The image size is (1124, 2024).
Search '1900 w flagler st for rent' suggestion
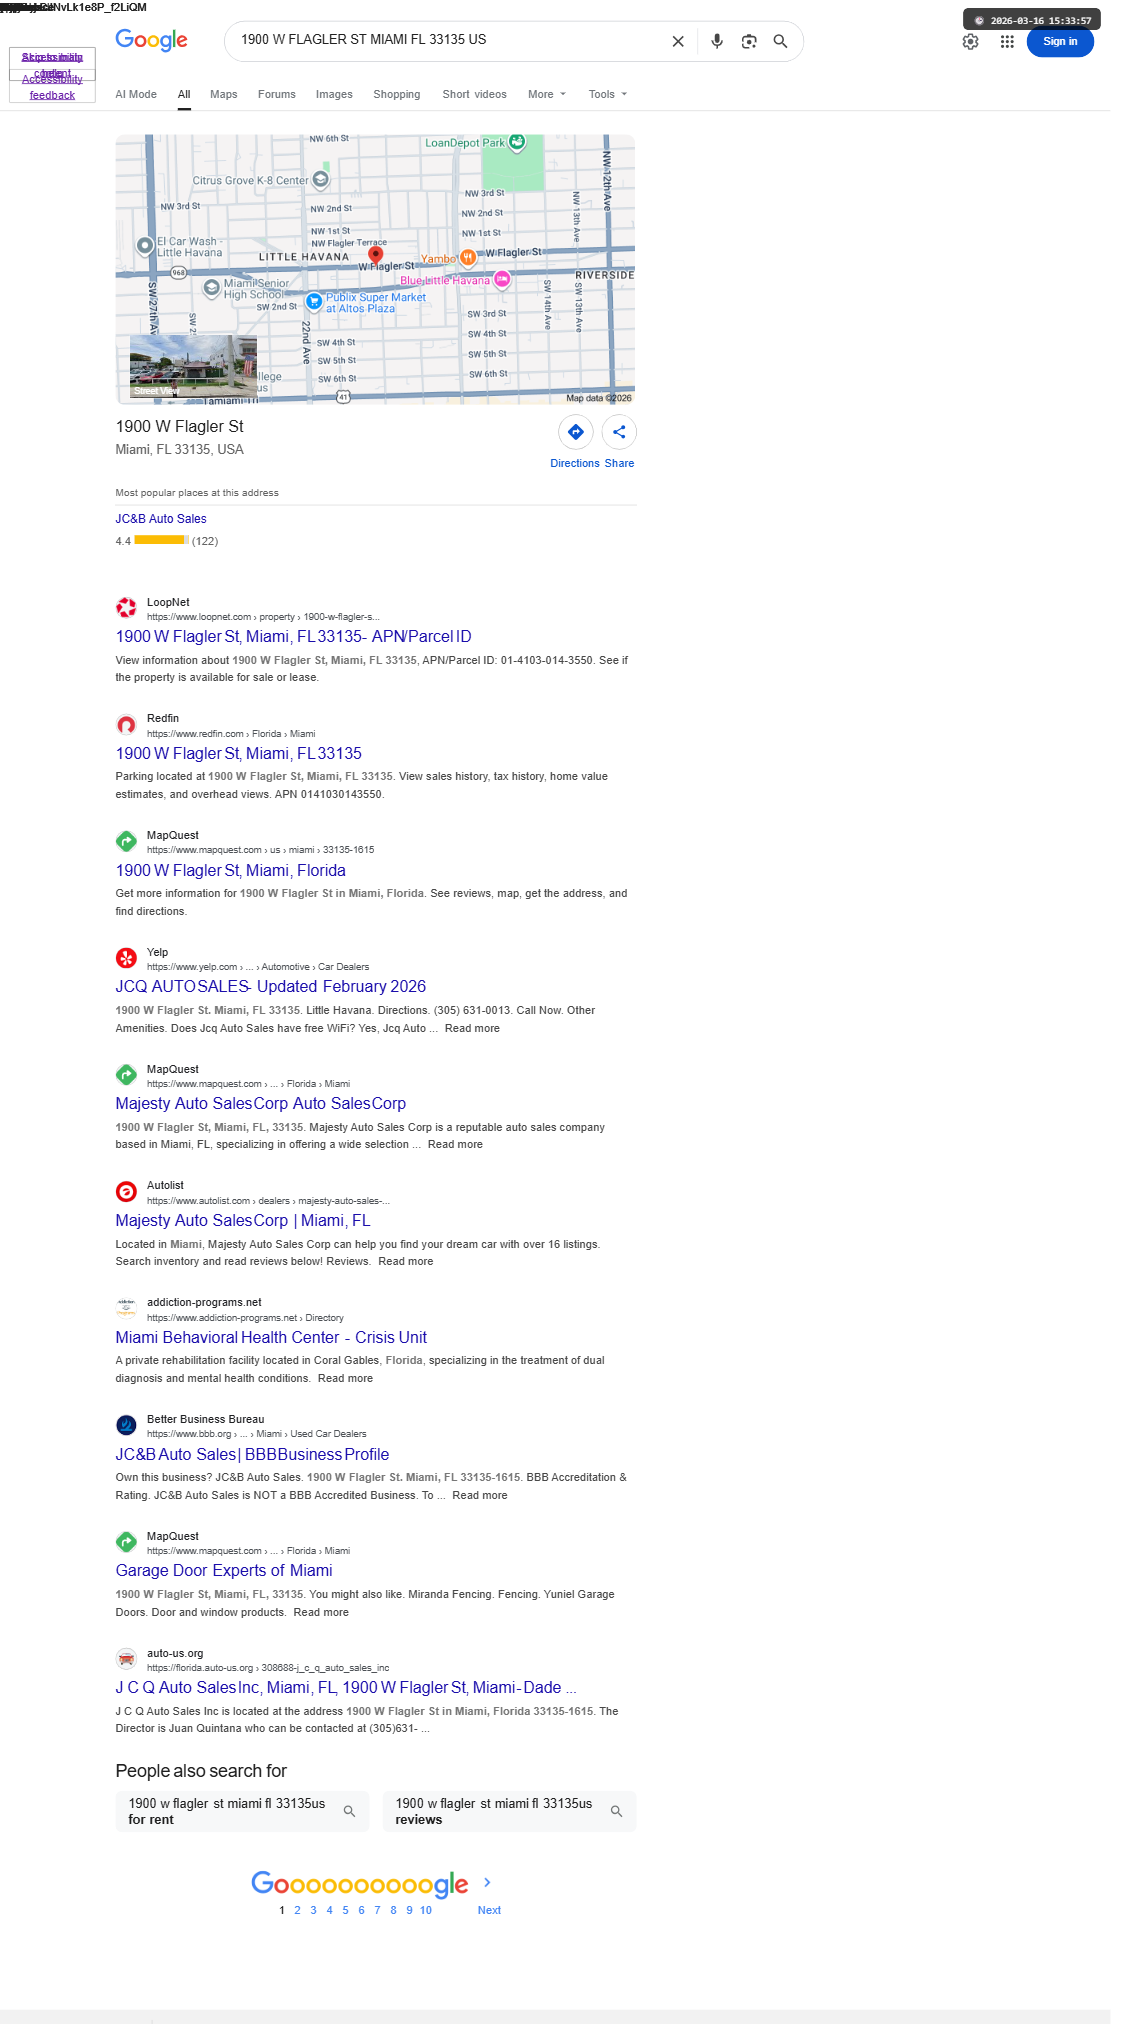[x=242, y=1811]
